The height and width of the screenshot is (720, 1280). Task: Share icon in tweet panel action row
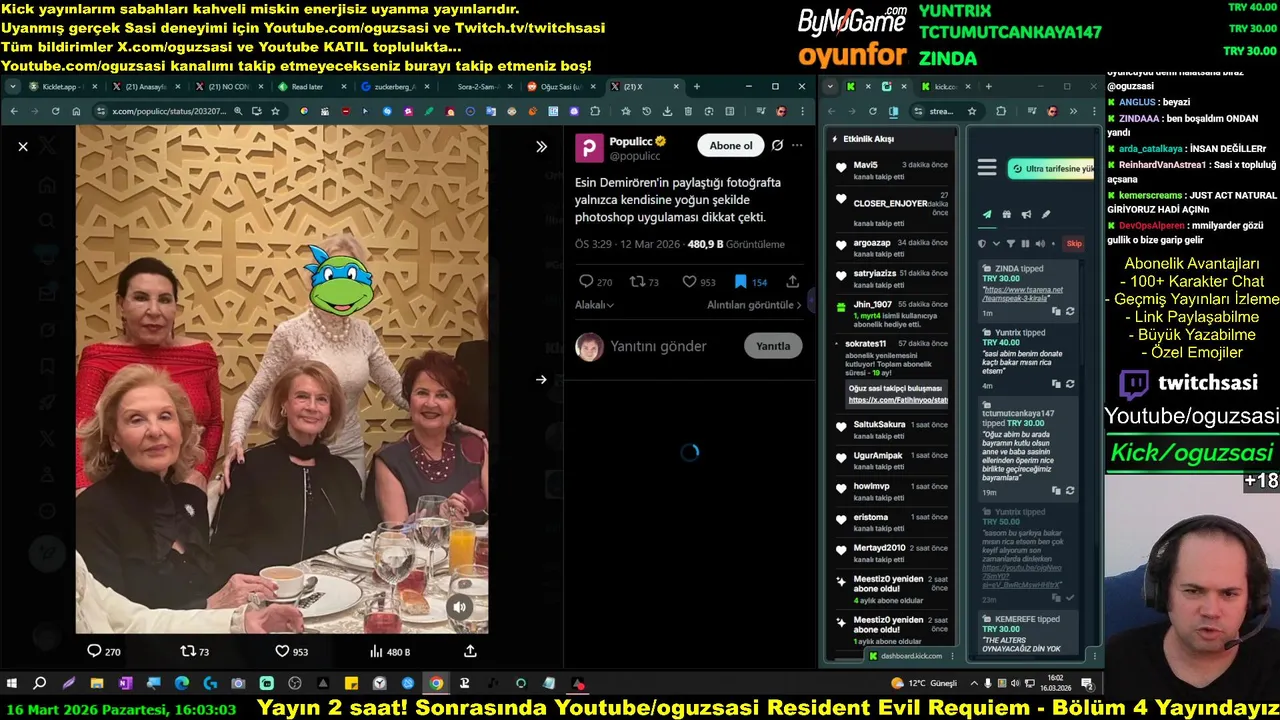coord(793,282)
